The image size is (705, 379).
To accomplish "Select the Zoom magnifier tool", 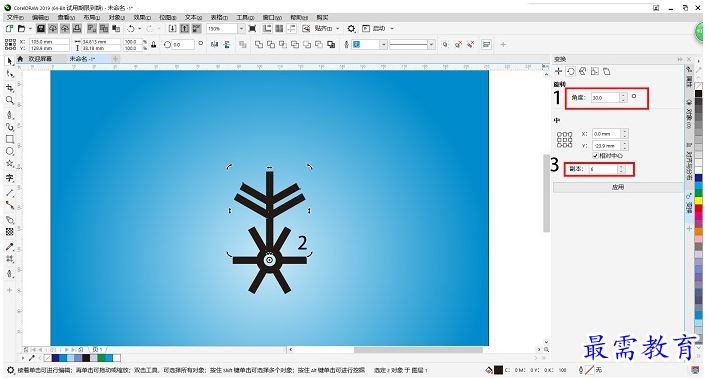I will (9, 100).
